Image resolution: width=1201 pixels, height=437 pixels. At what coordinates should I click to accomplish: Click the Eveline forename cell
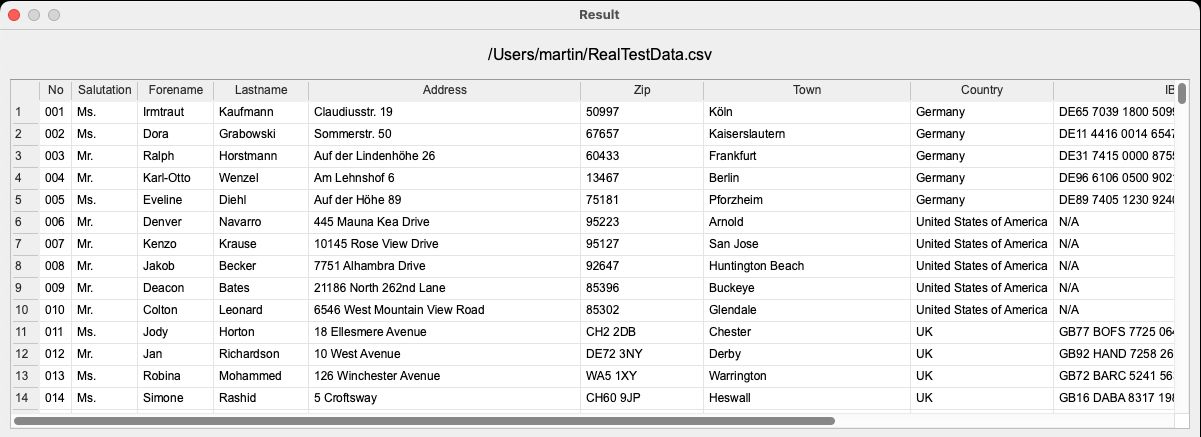click(175, 200)
